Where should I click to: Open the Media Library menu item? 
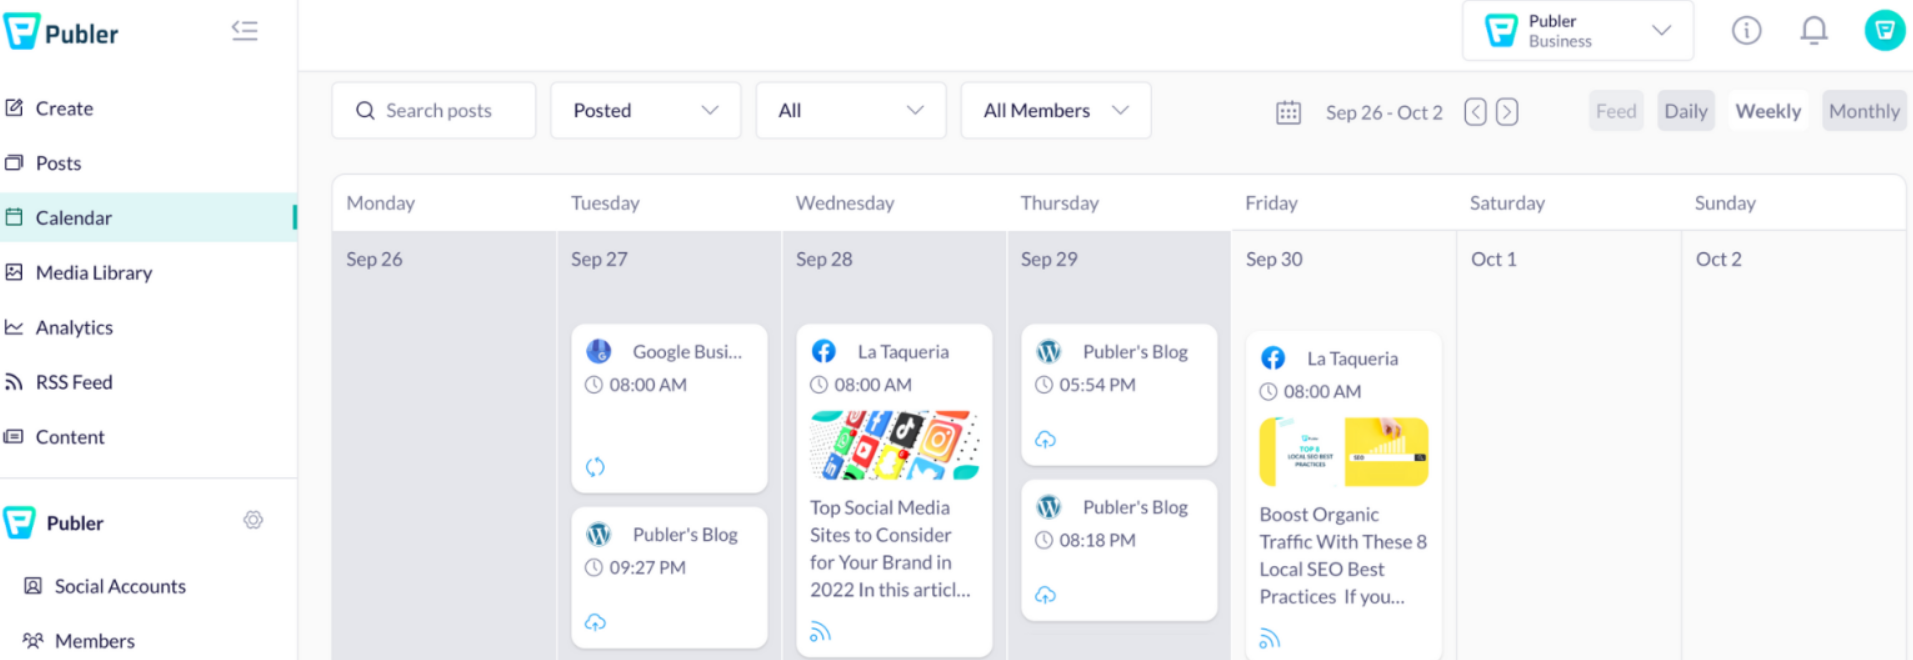93,272
